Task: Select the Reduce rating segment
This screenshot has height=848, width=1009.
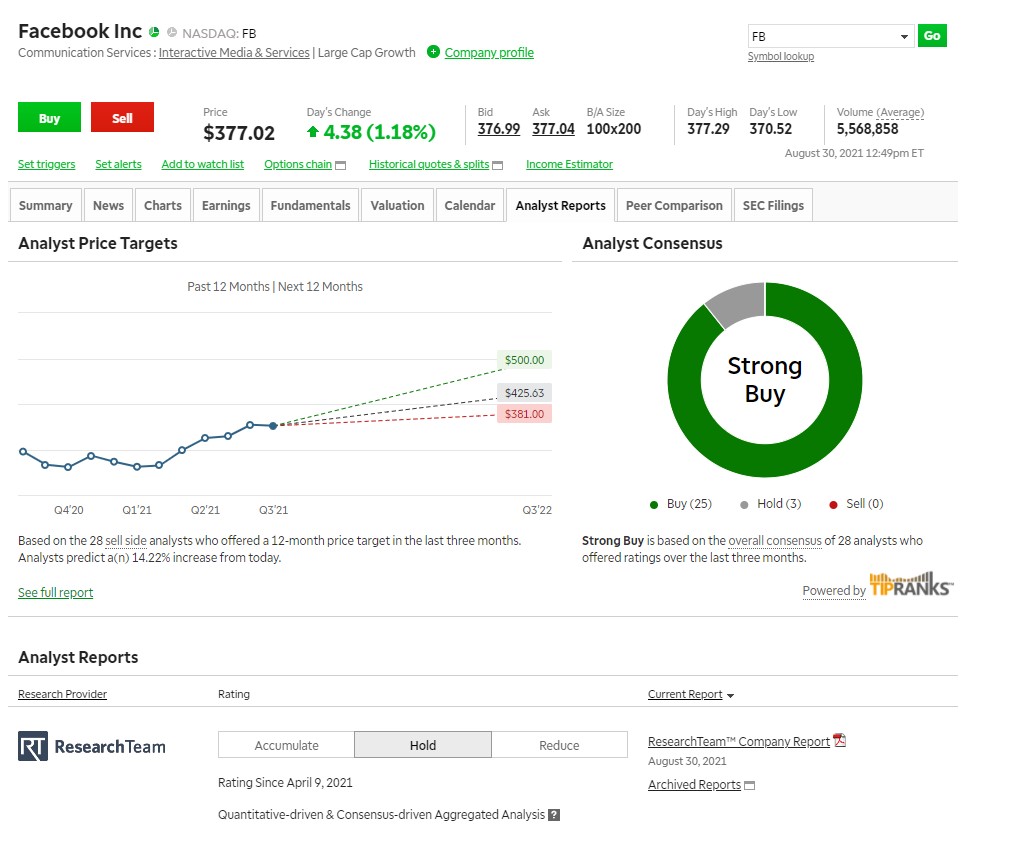Action: coord(559,745)
